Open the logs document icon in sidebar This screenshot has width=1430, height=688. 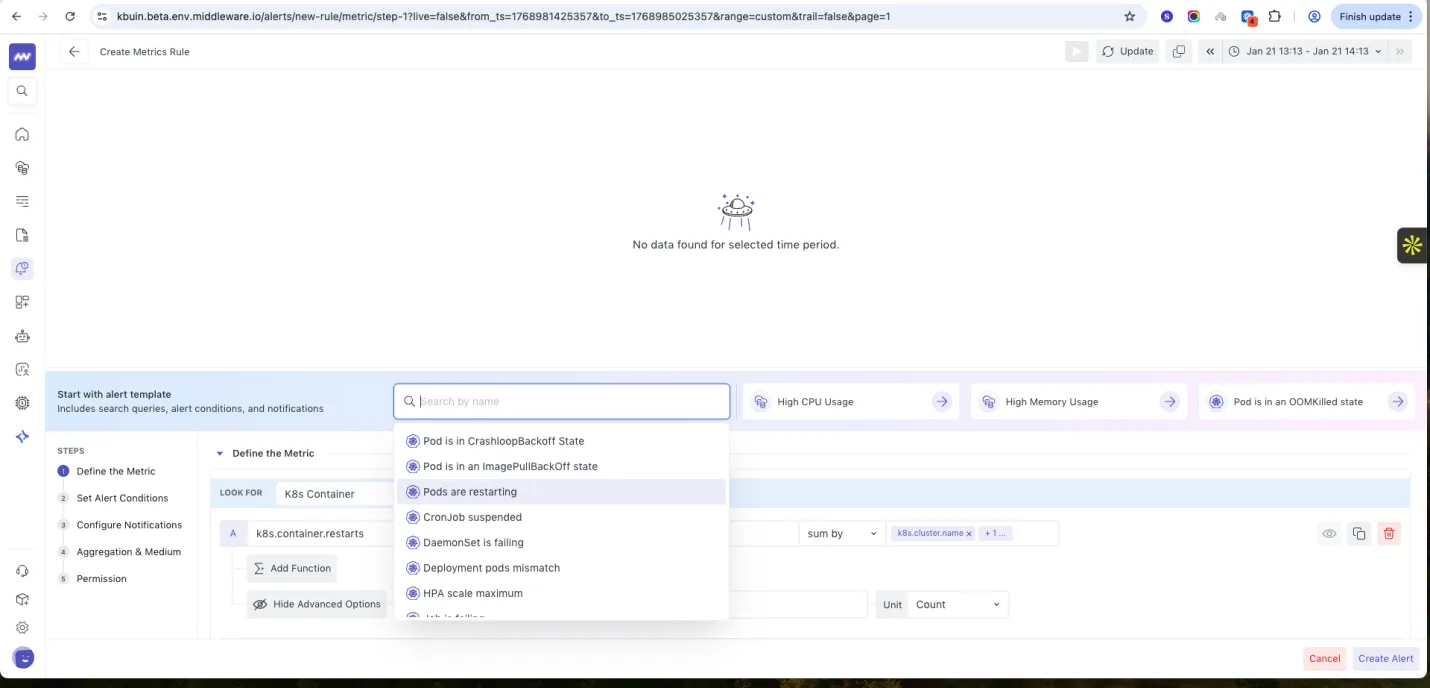22,235
